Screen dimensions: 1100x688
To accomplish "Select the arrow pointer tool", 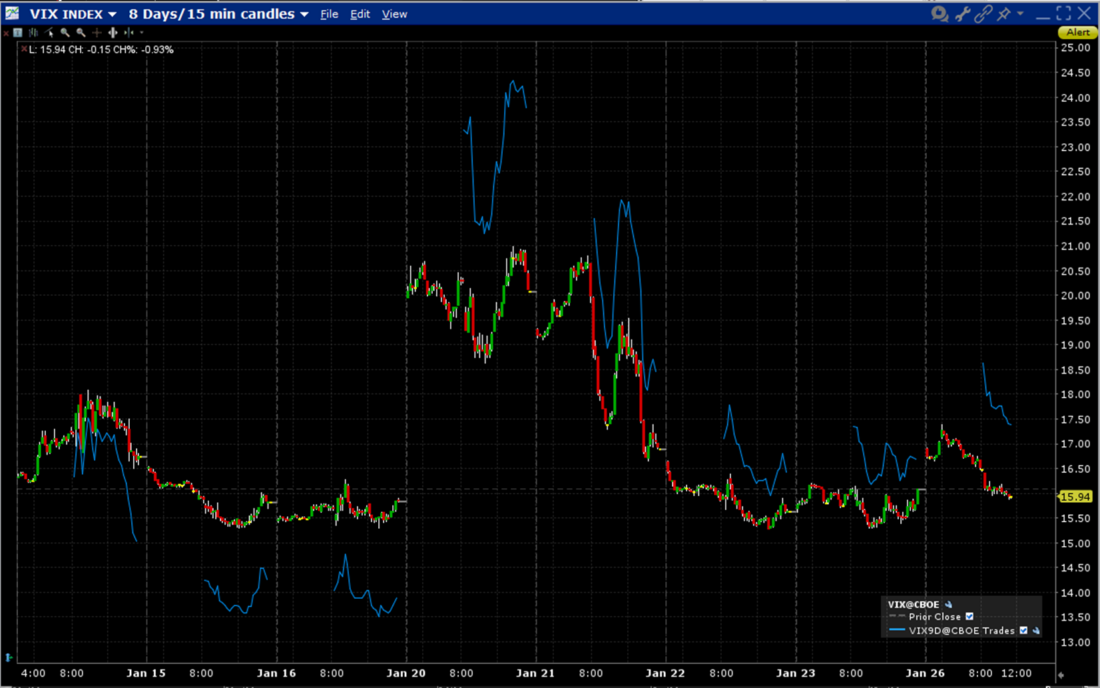I will (49, 33).
